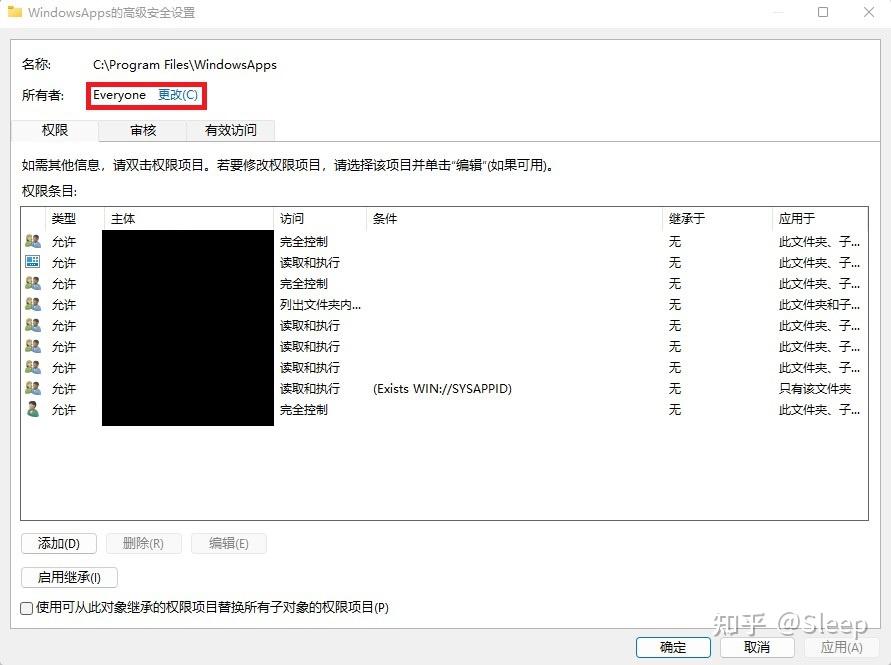Screen dimensions: 891x665
Task: Click the single-user icon on the last permission row
Action: [33, 409]
